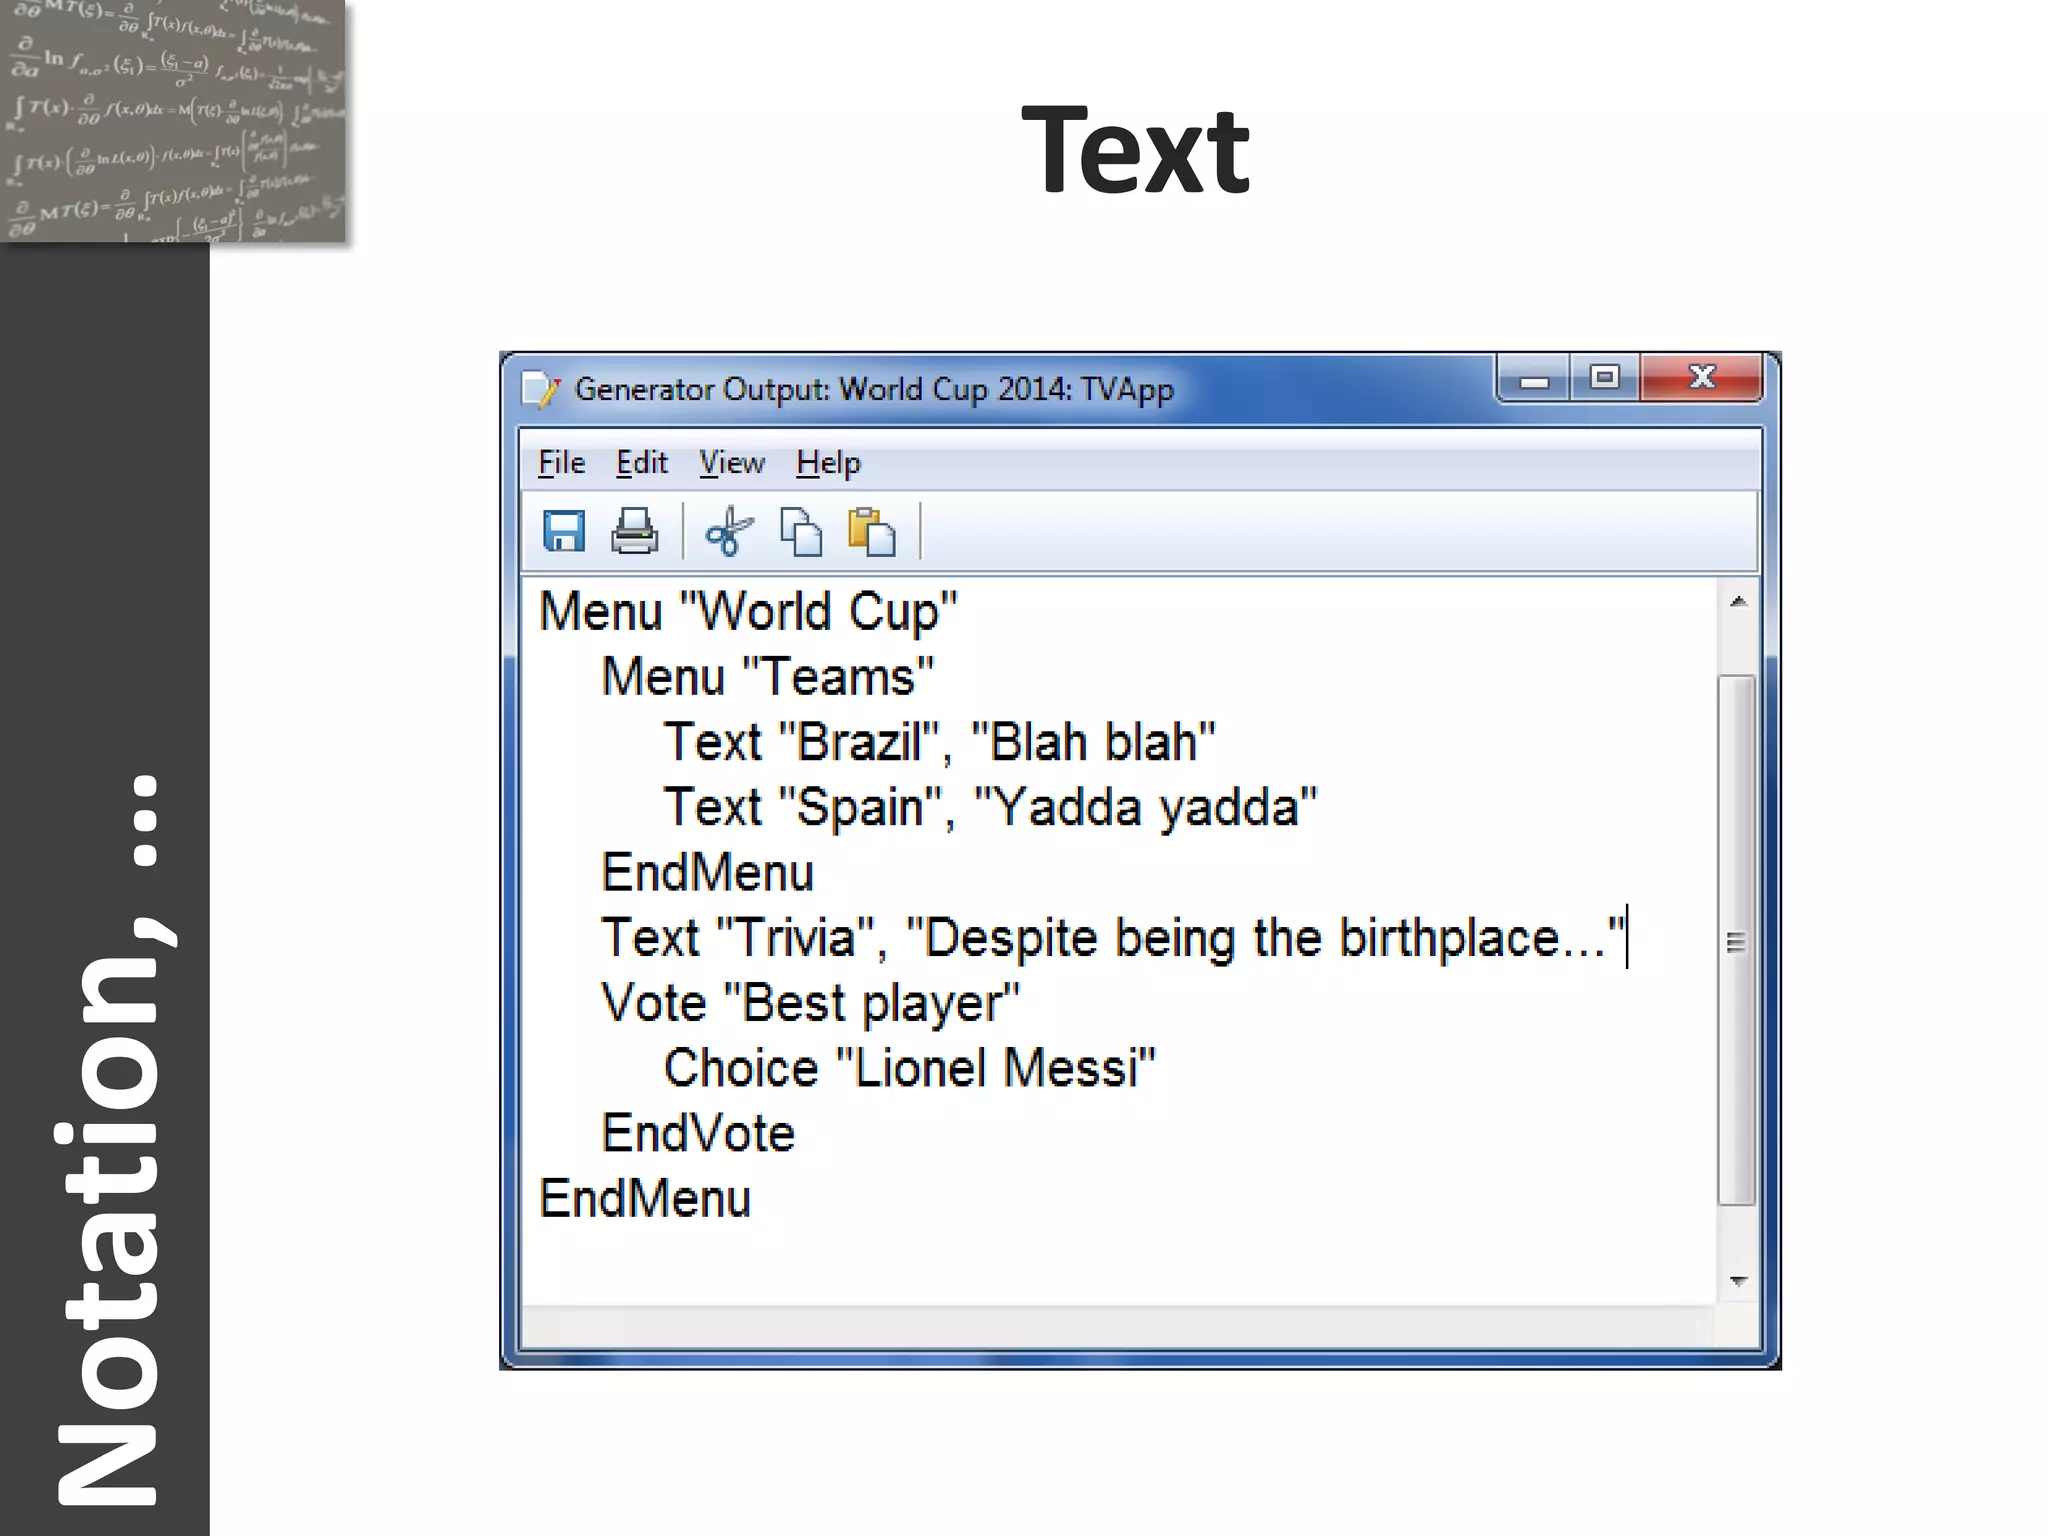Screen dimensions: 2048x1536
Task: Click the notepad icon in title bar
Action: 541,389
